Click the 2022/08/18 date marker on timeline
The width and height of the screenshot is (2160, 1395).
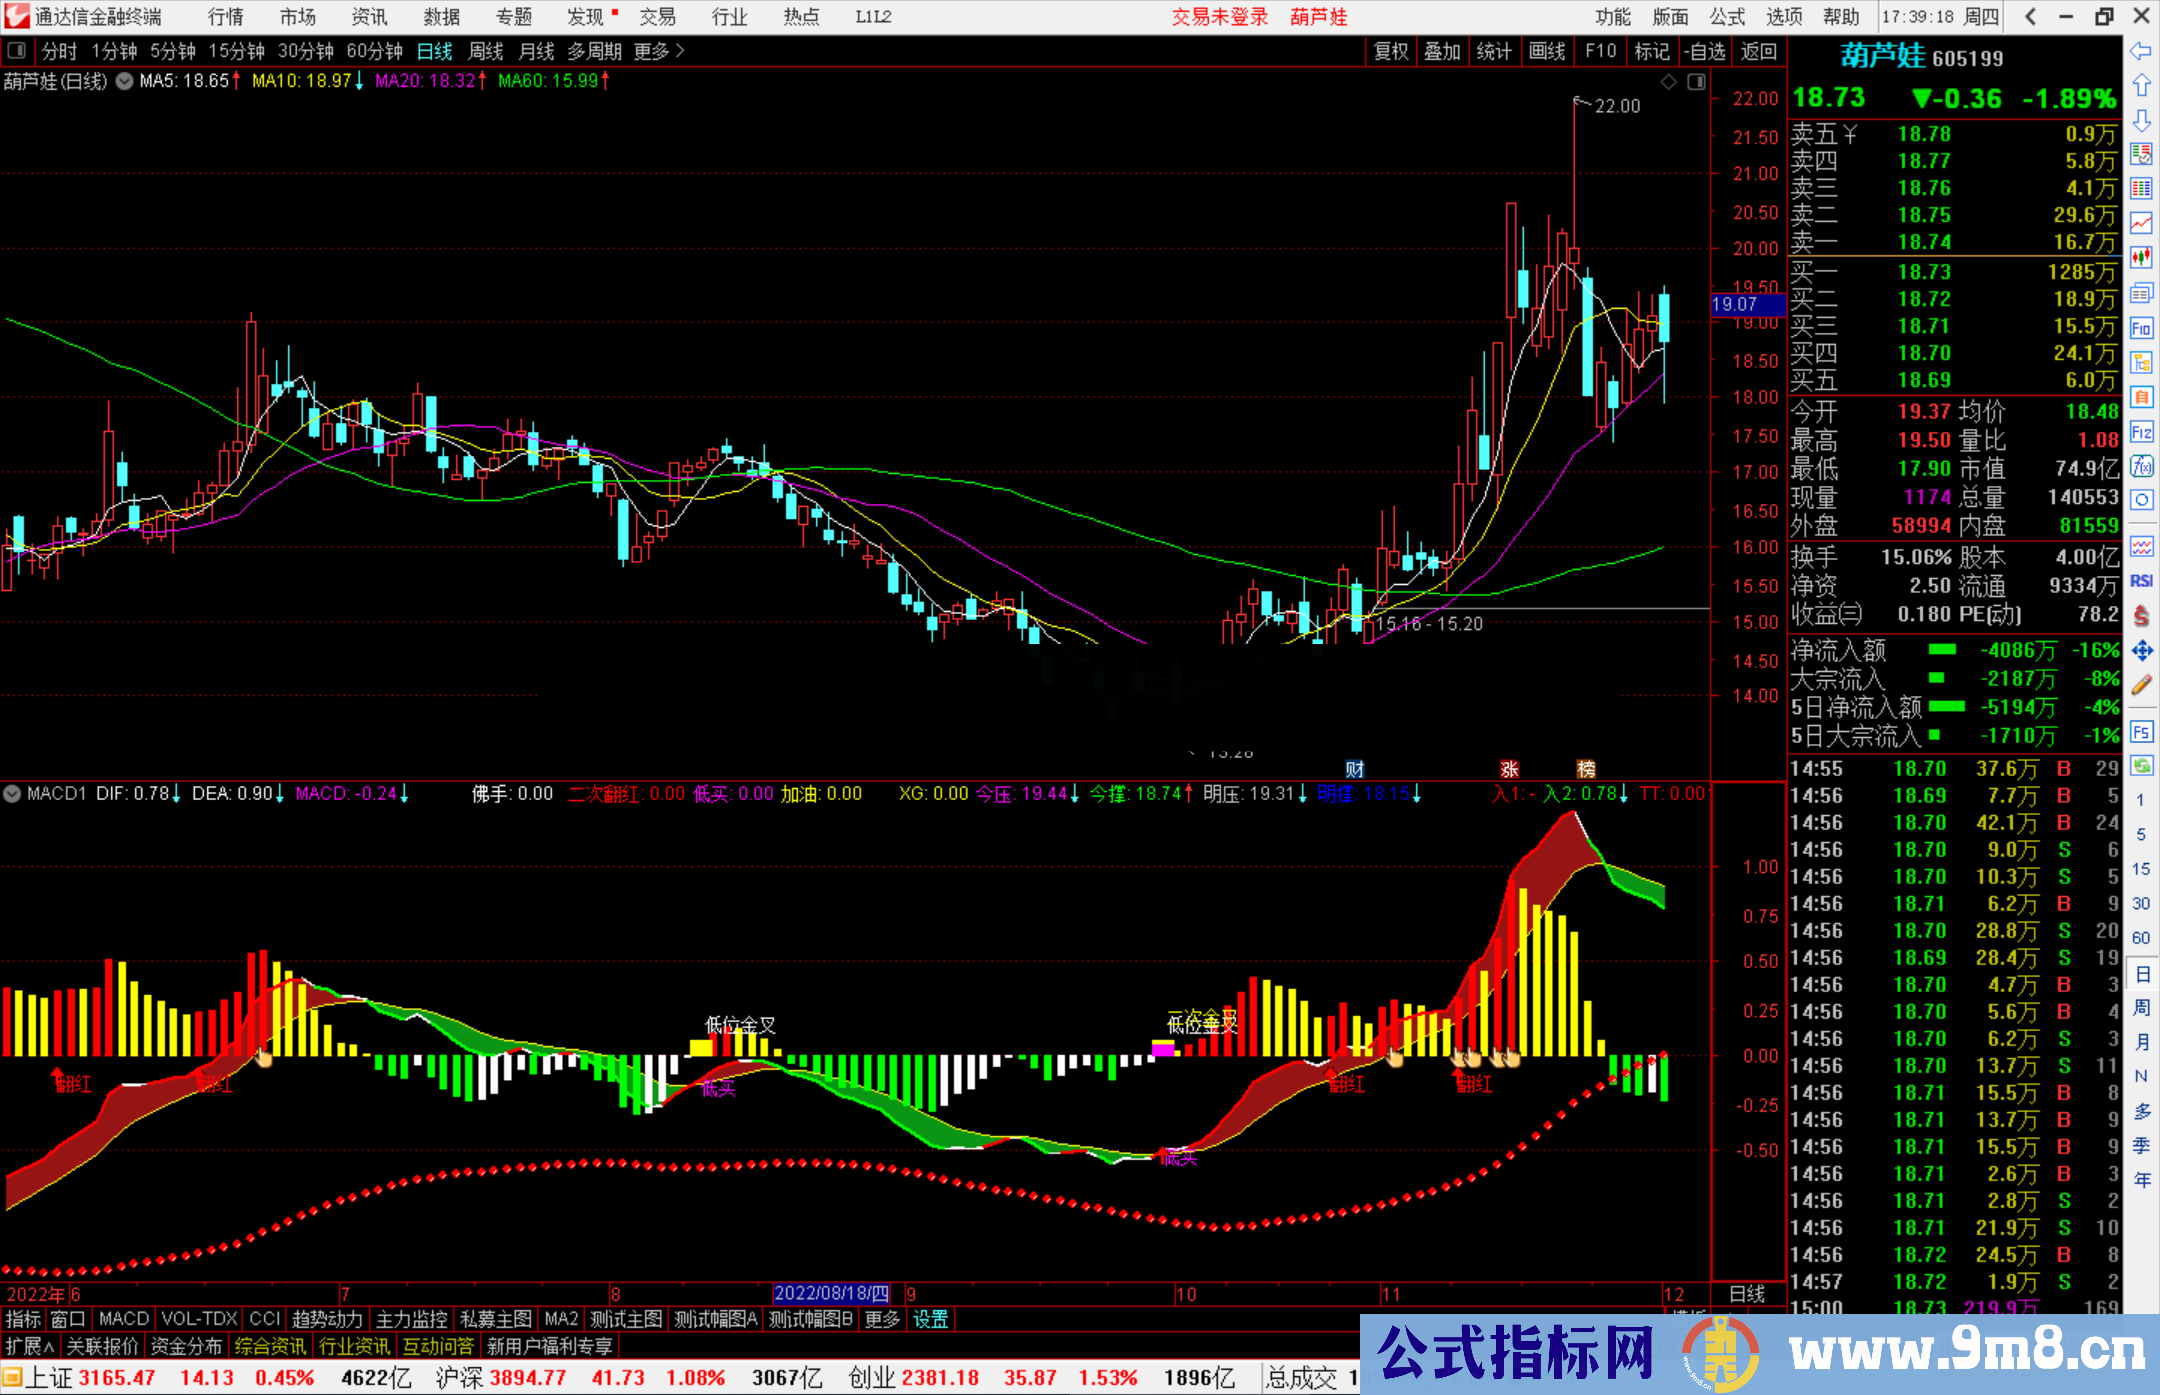tap(831, 1293)
